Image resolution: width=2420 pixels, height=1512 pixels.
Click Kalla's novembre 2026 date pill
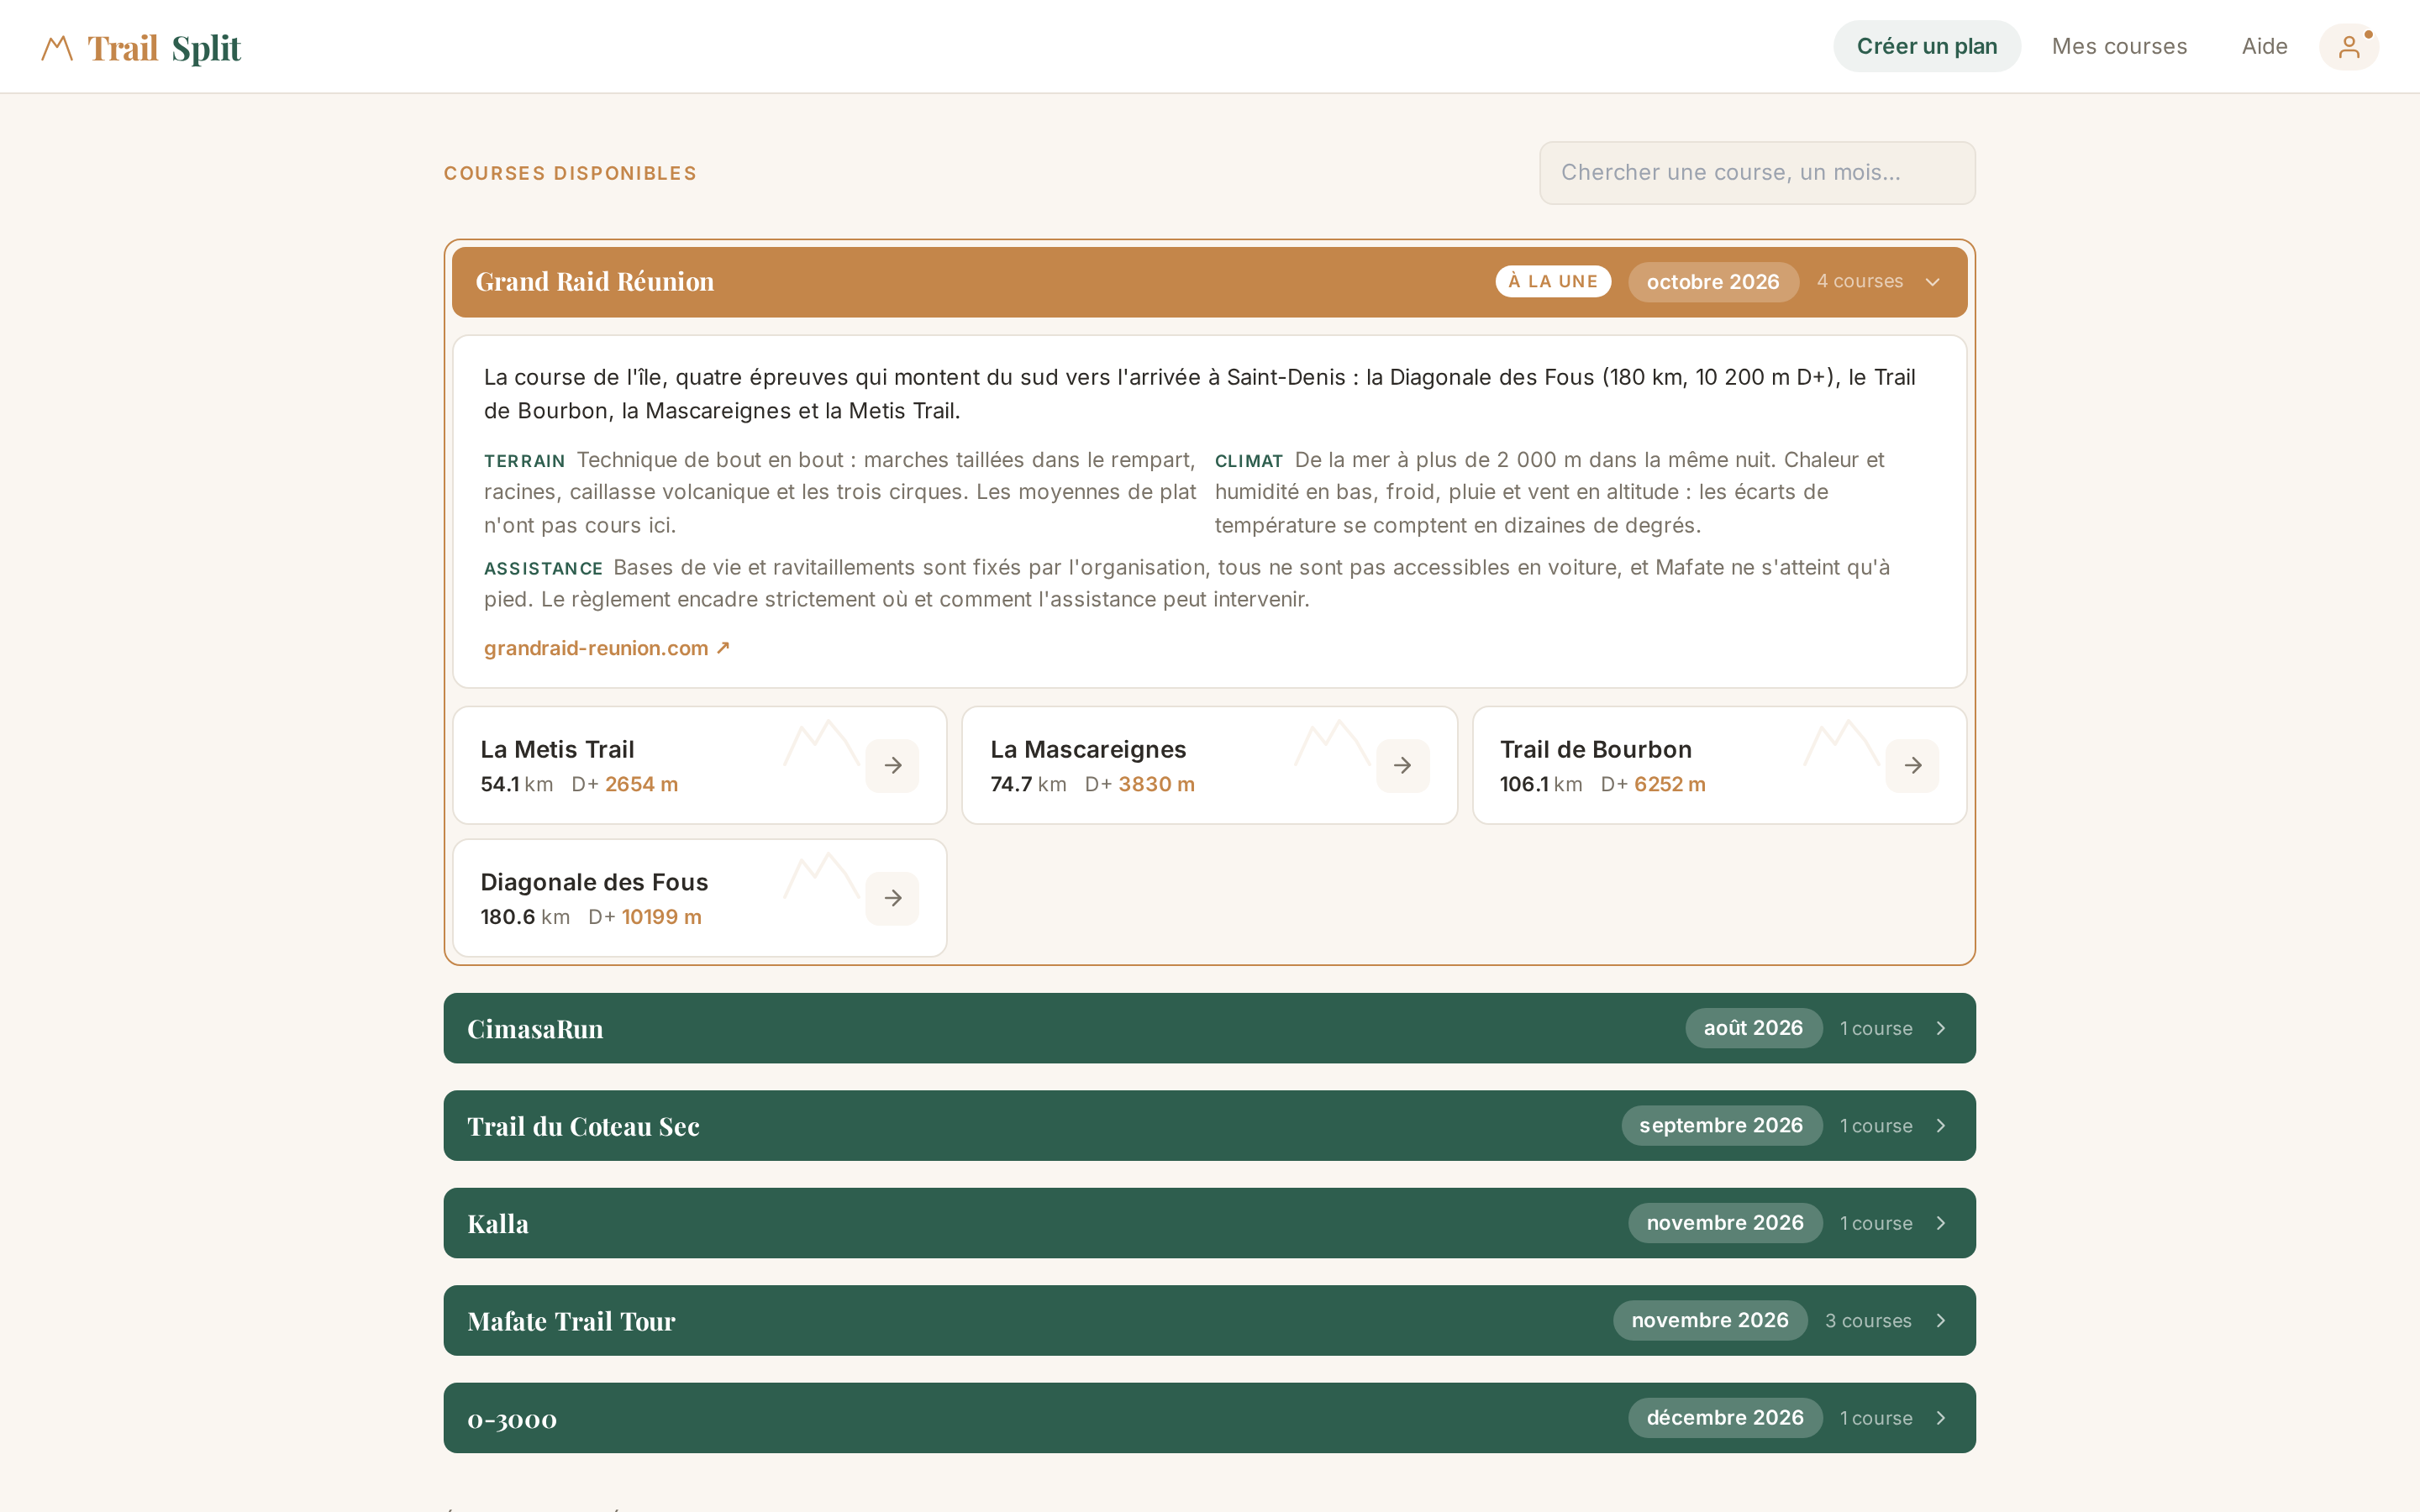tap(1725, 1223)
